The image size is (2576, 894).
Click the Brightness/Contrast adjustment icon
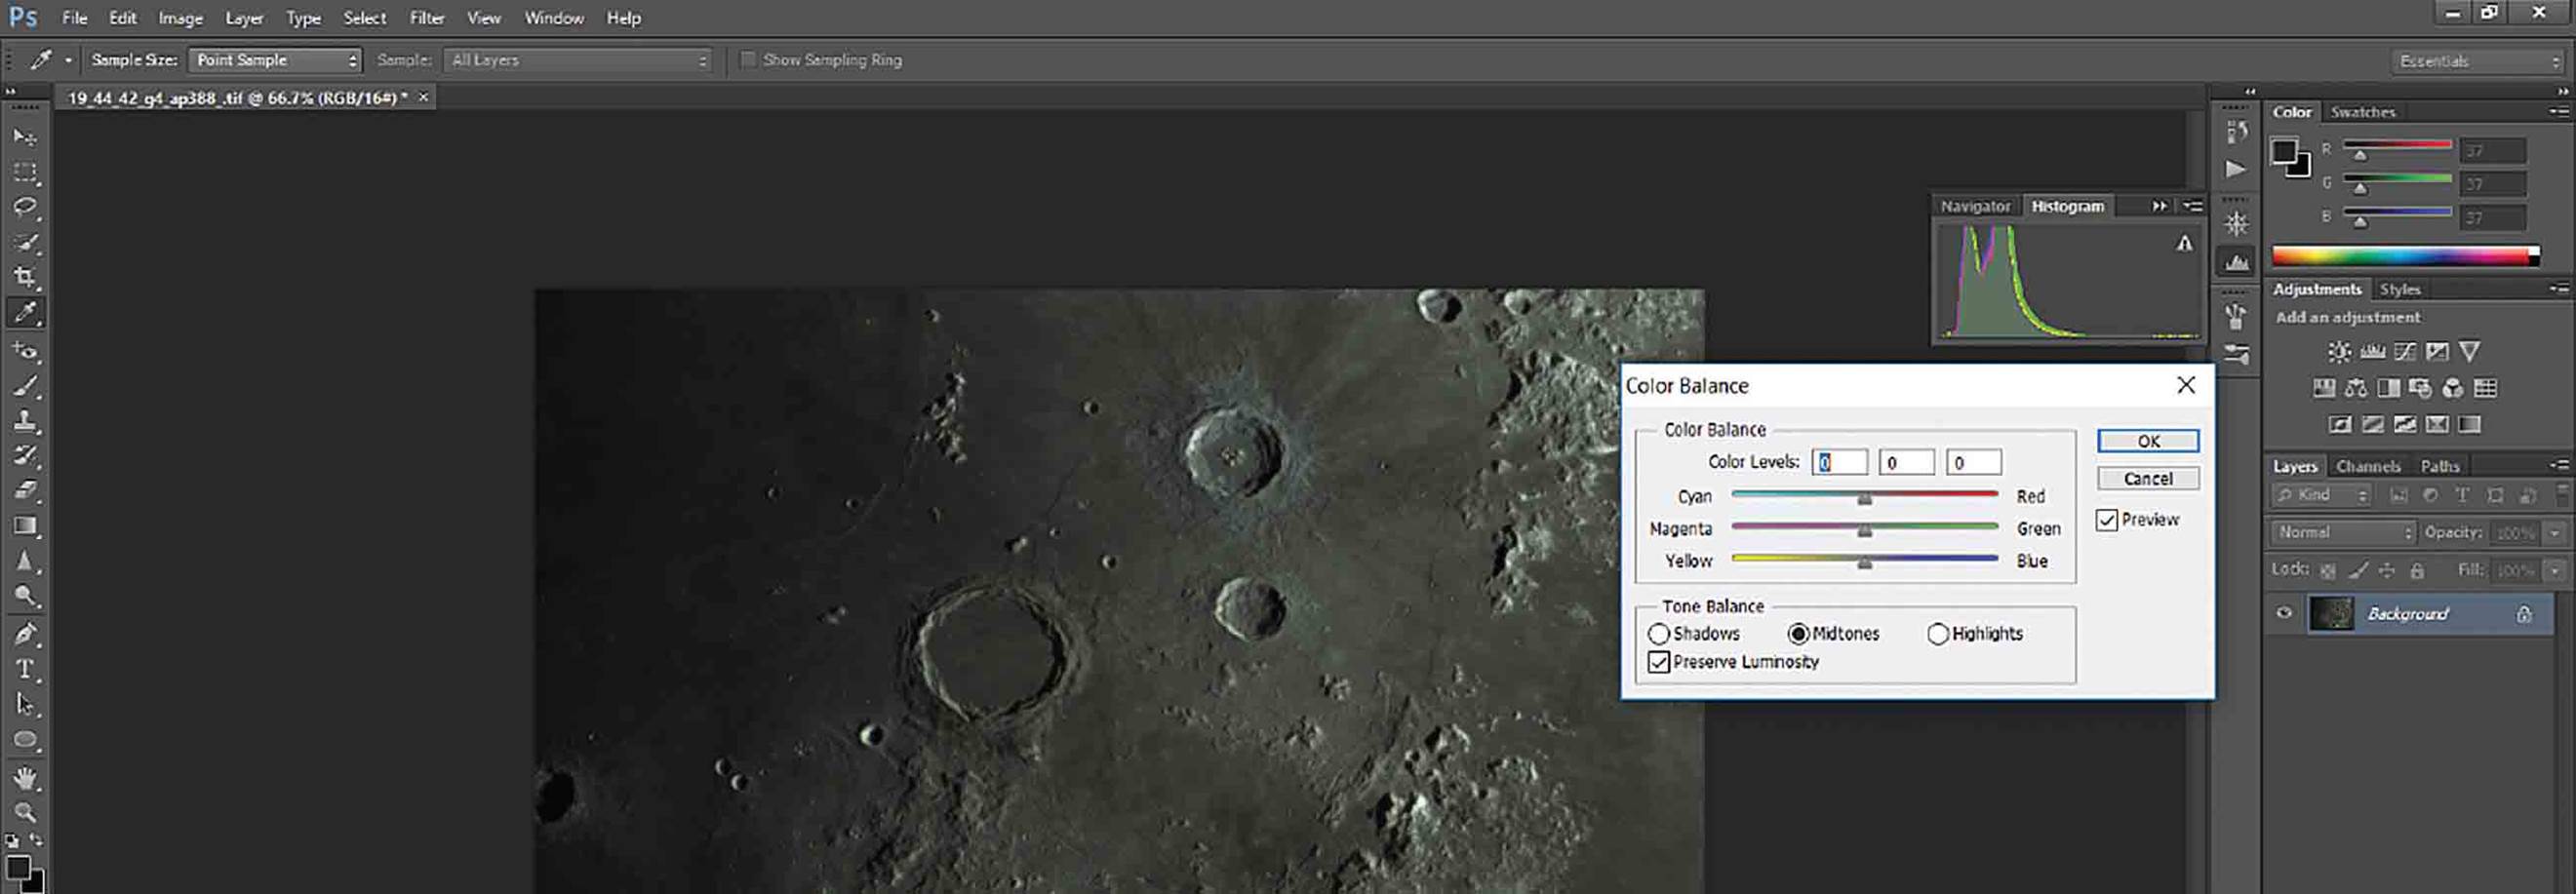2339,352
